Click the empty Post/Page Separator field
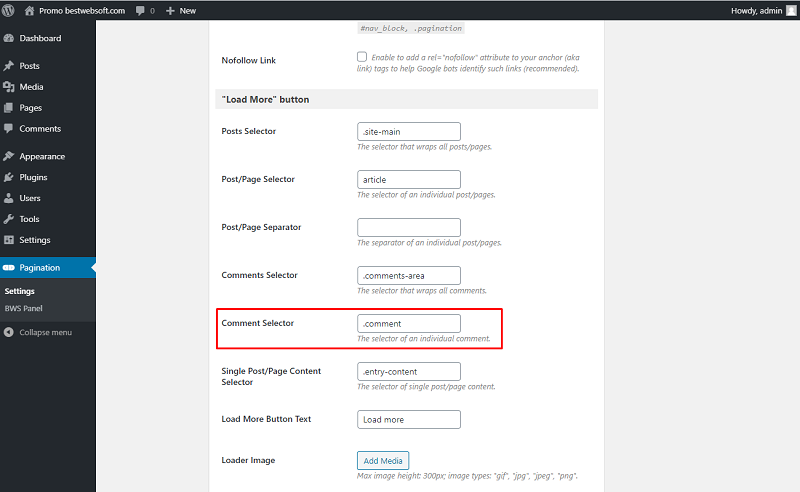The width and height of the screenshot is (800, 492). click(409, 228)
